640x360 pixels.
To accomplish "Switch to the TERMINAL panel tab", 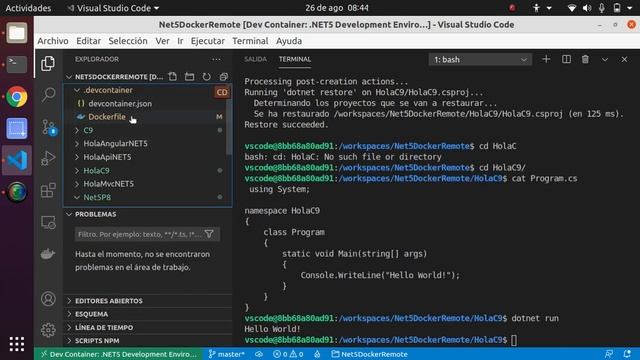I will (x=295, y=59).
